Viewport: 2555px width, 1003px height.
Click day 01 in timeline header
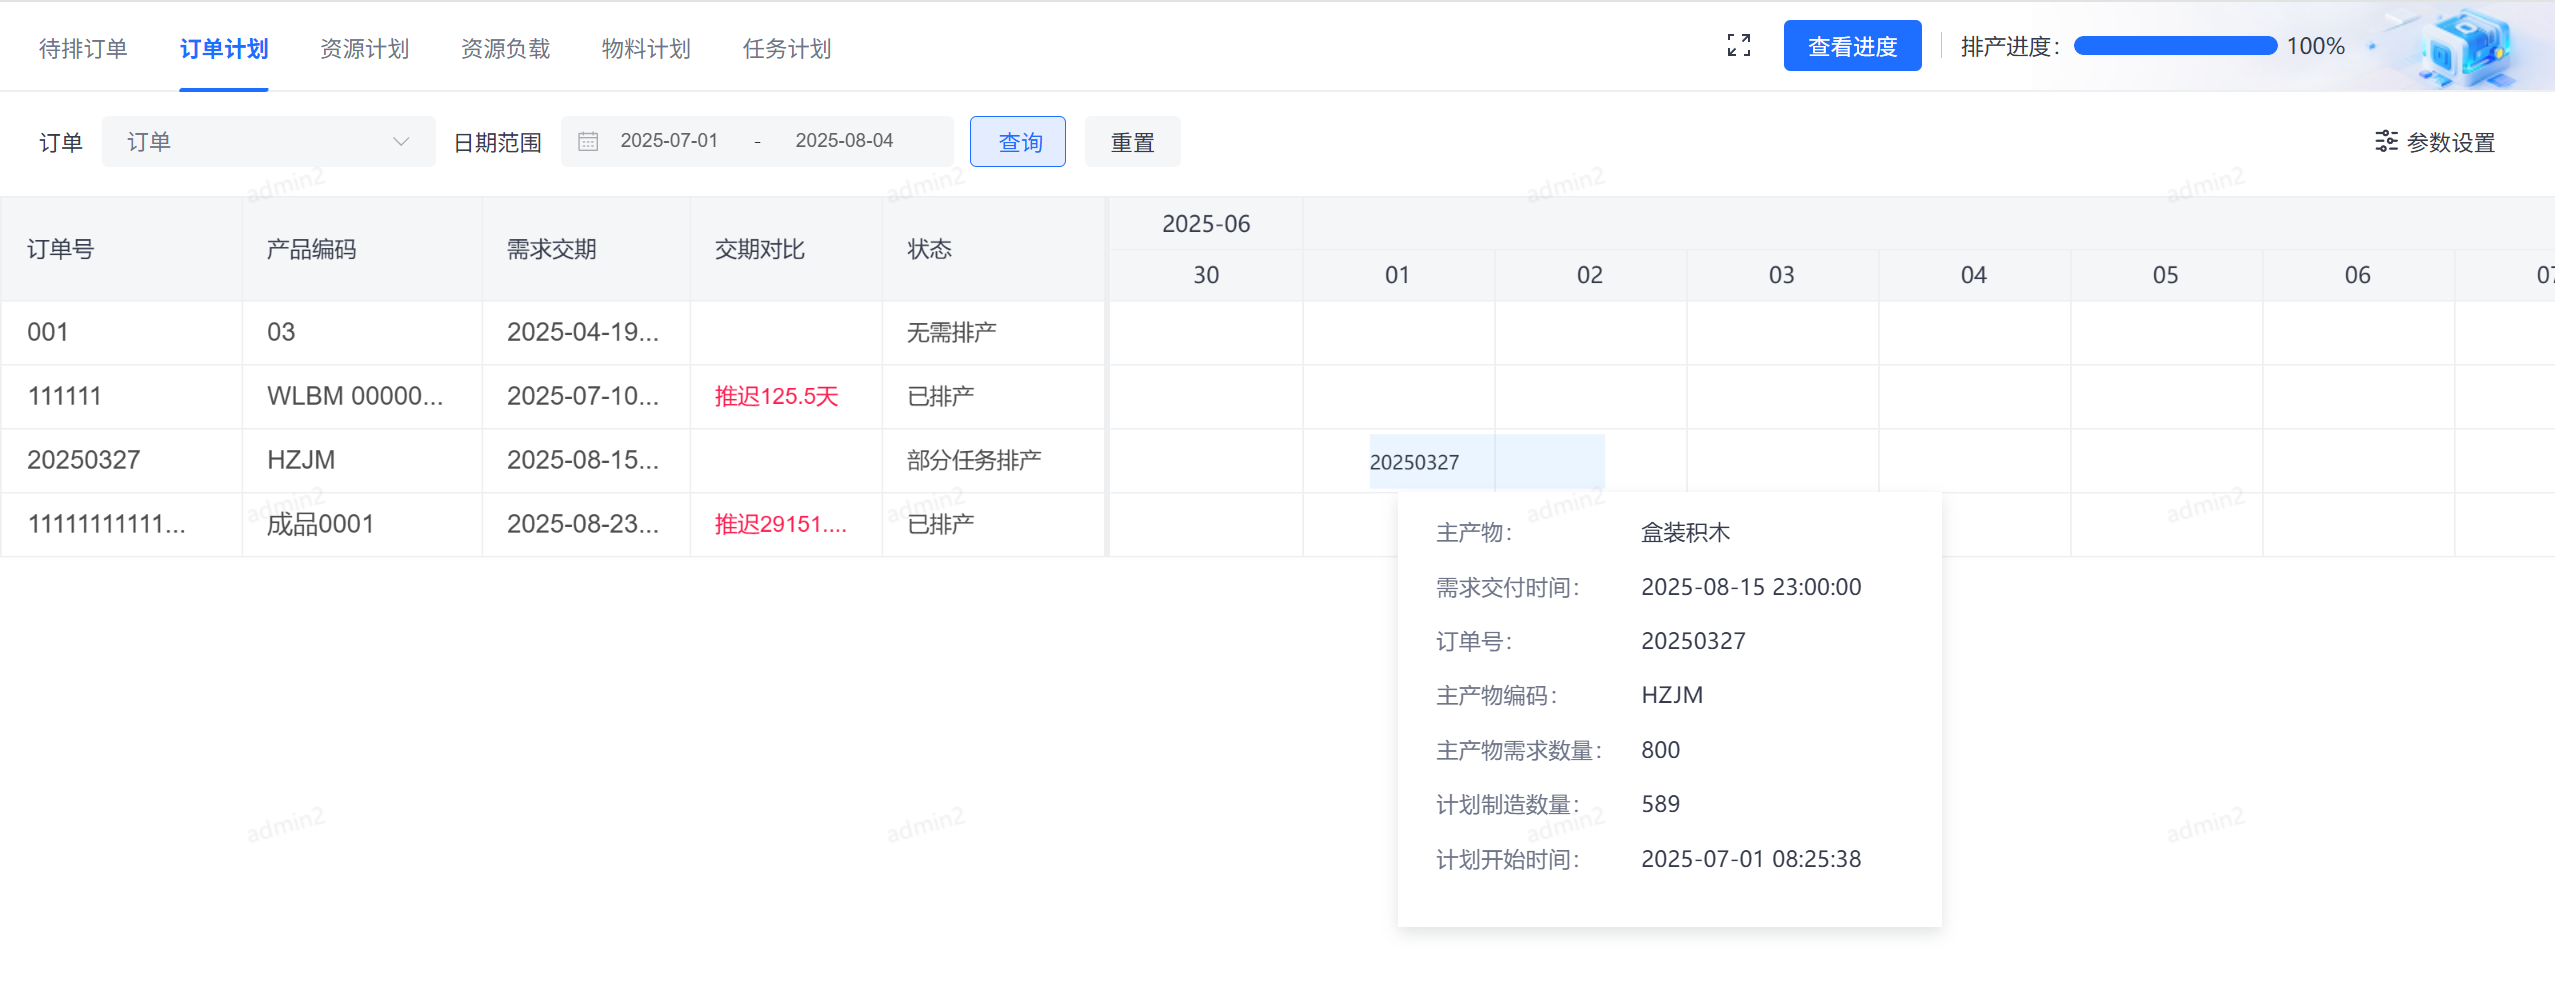1398,275
